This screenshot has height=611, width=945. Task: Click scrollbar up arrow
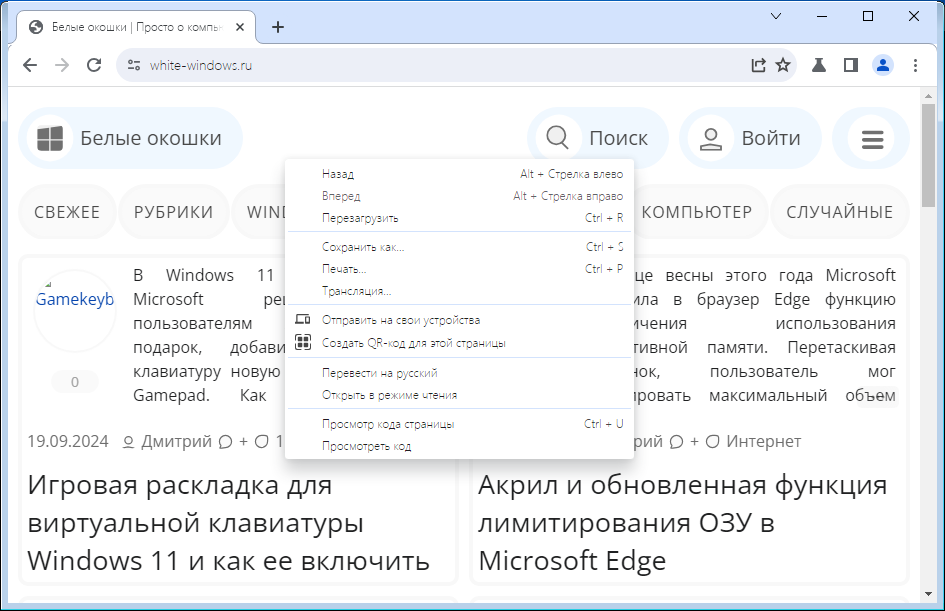click(x=928, y=95)
